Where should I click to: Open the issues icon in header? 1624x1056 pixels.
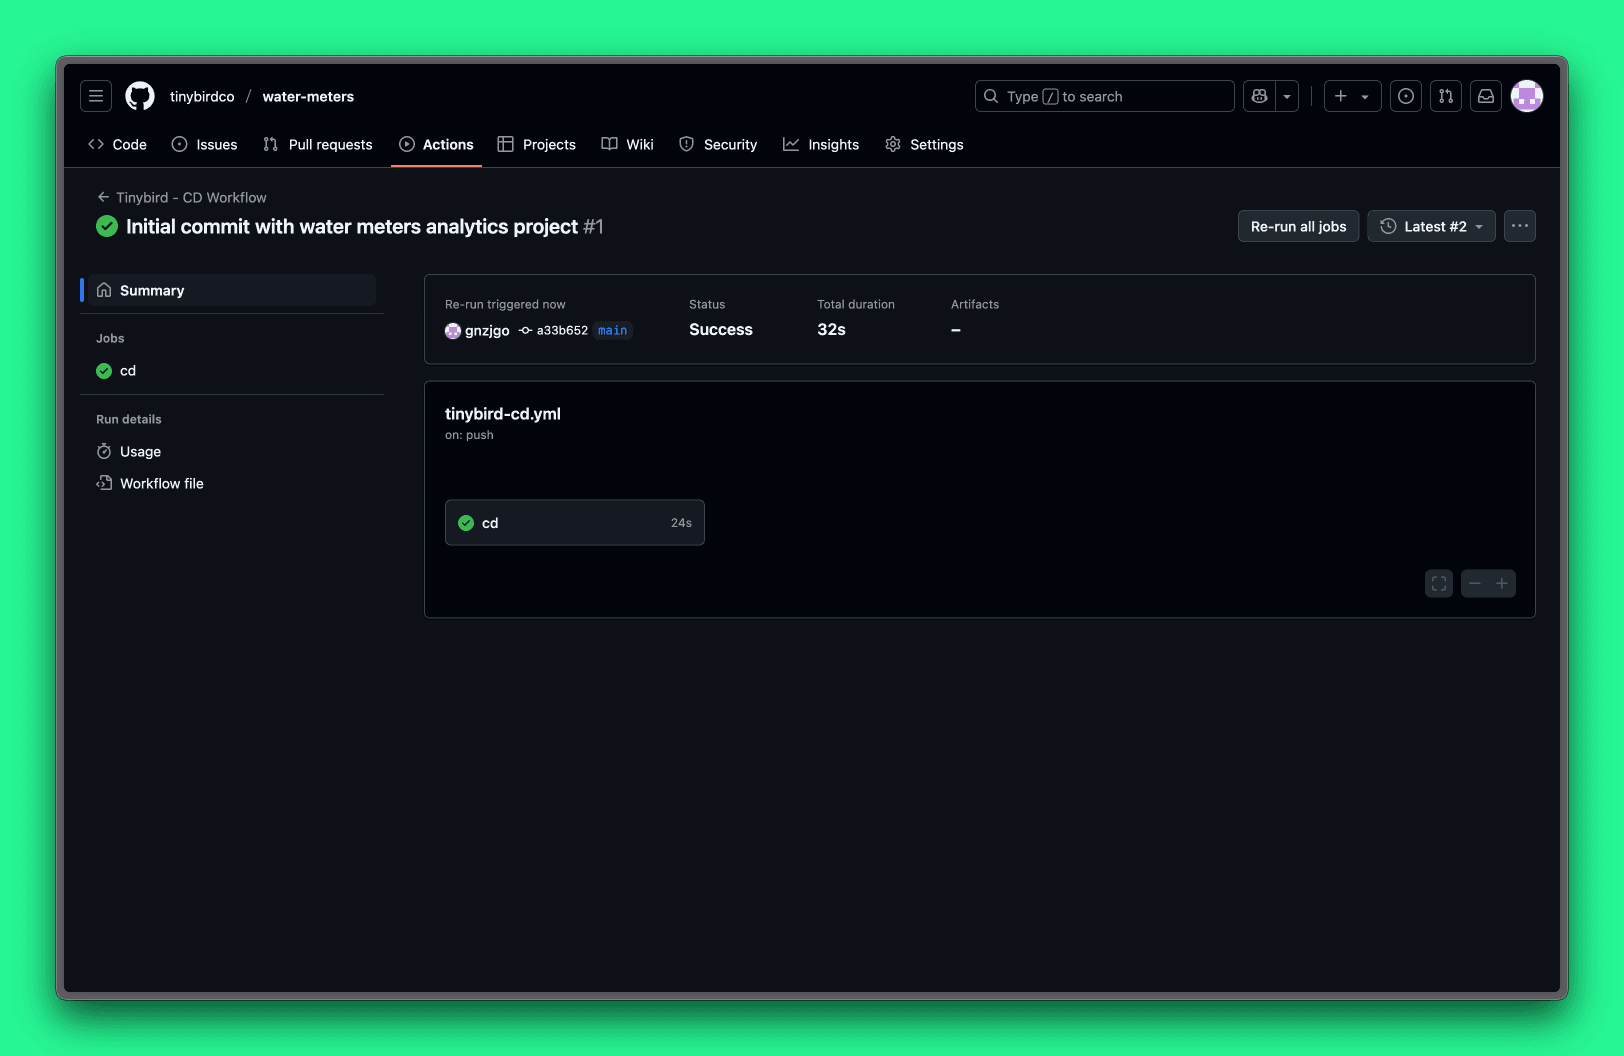pyautogui.click(x=1405, y=96)
